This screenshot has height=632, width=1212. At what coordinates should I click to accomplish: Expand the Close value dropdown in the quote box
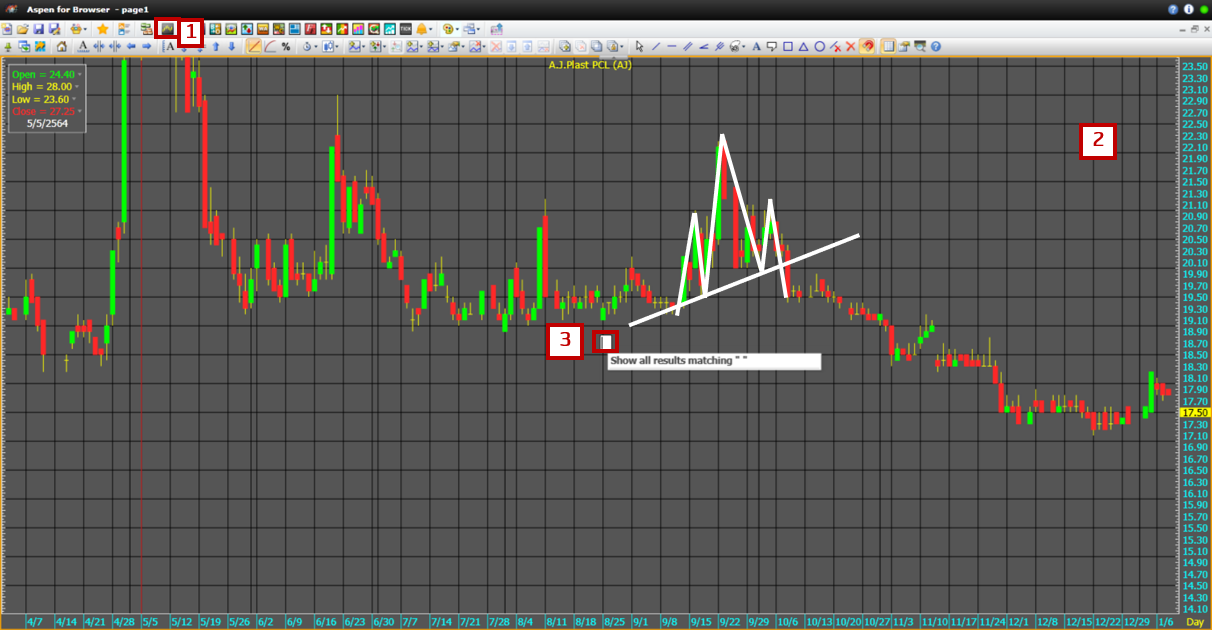click(79, 112)
